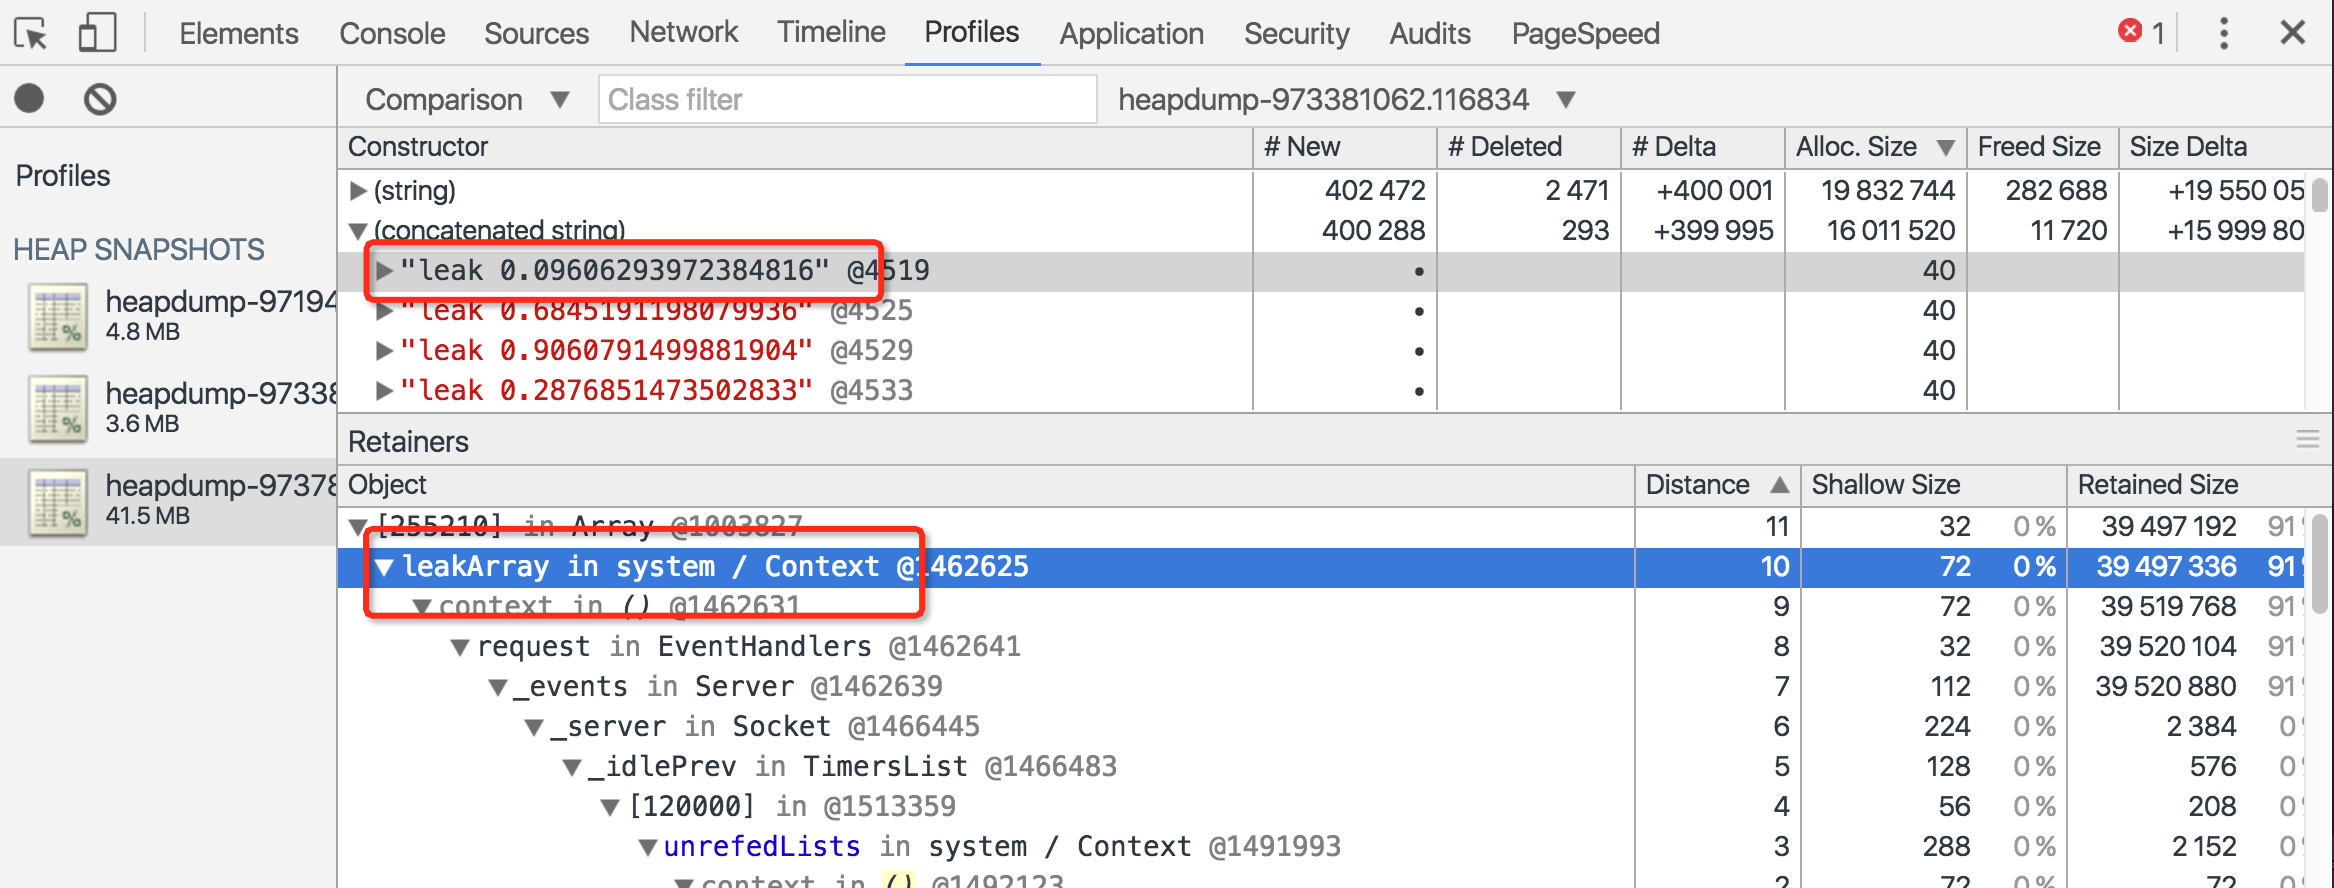Open the PageSpeed tab

click(1585, 33)
